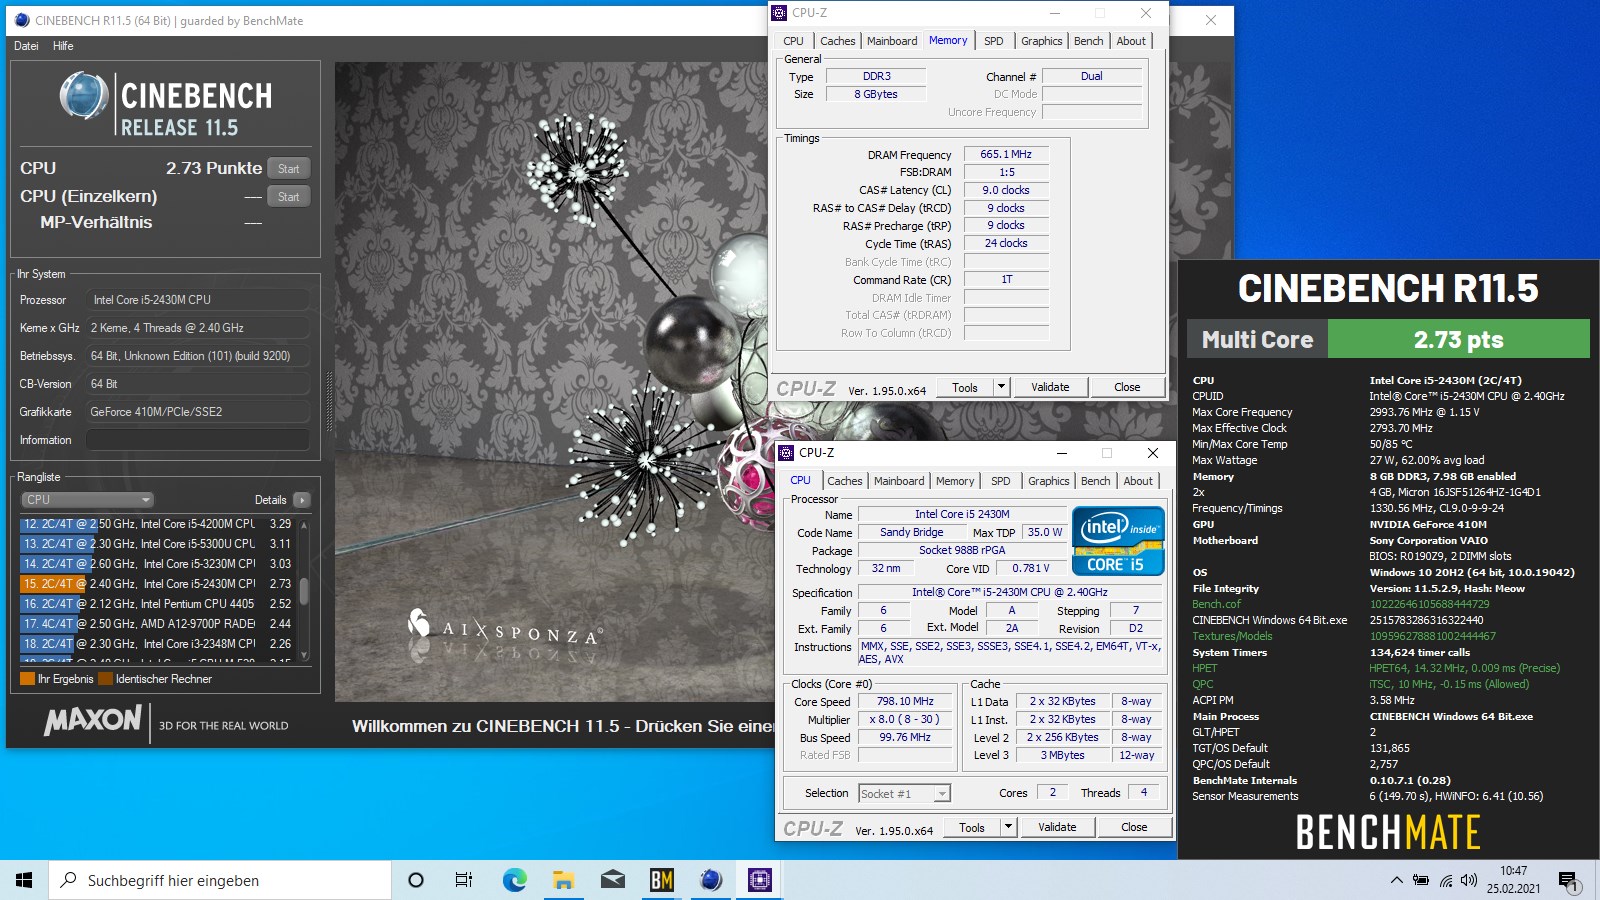The image size is (1600, 900).
Task: Click Windows search box in taskbar
Action: coord(220,880)
